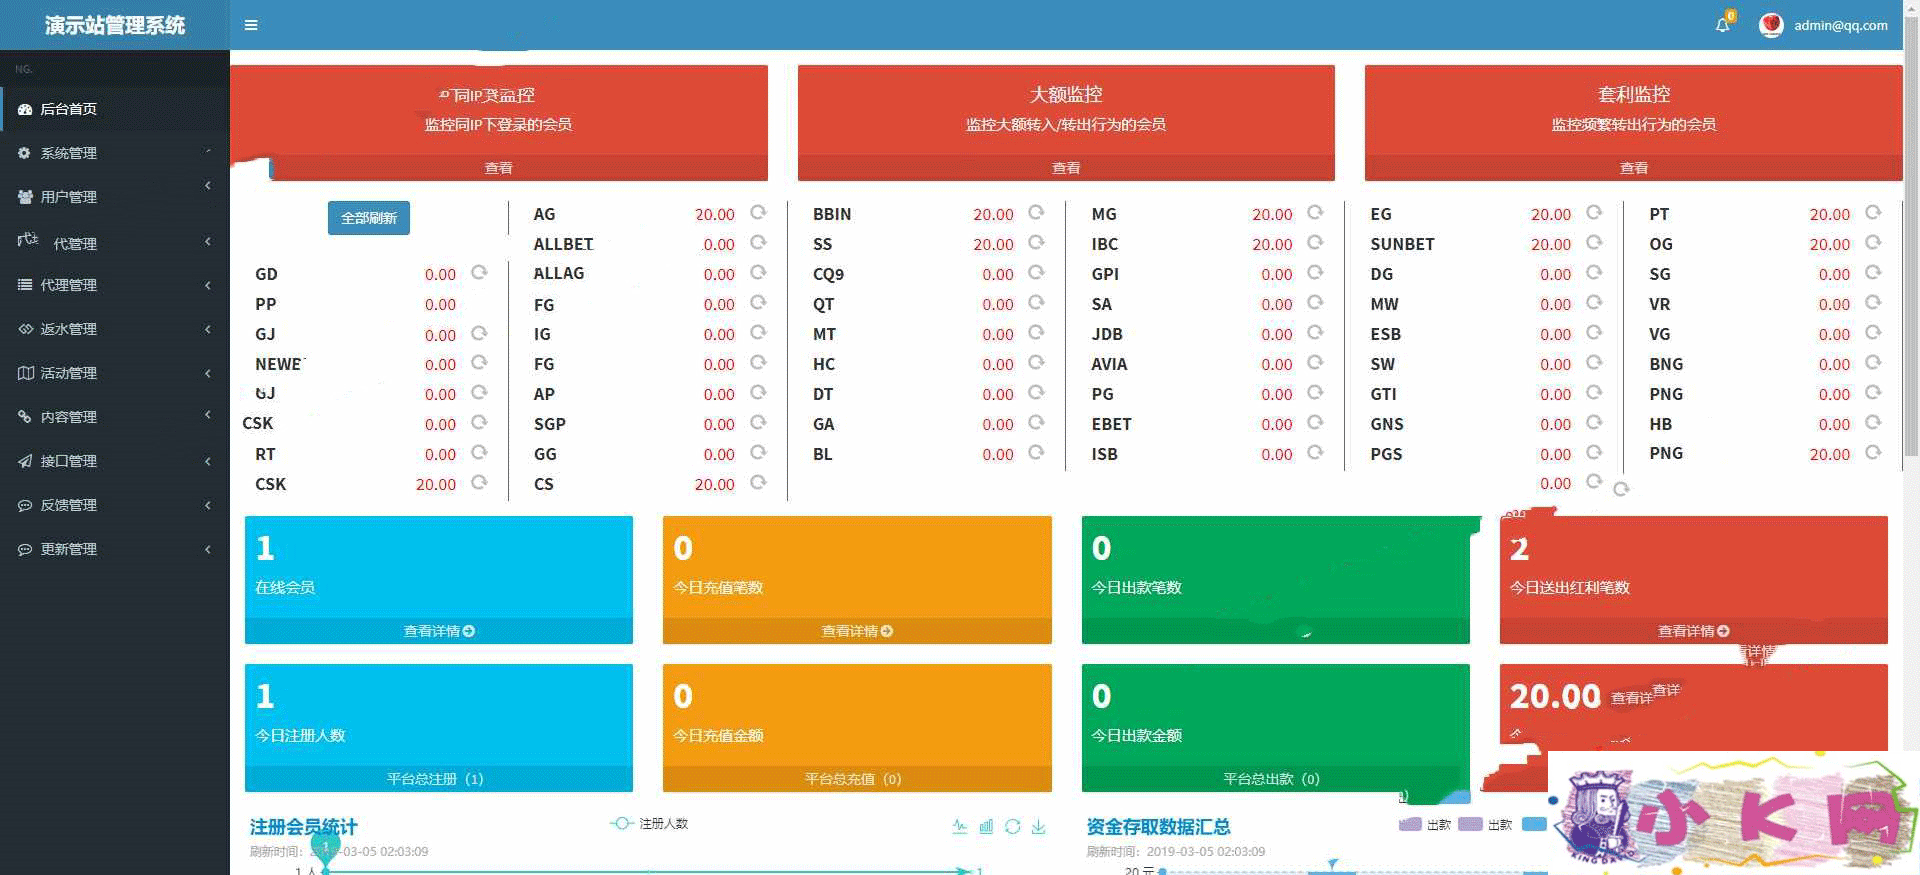Select the 今日充值金额 card
Screen dimensions: 1920x875
(857, 728)
